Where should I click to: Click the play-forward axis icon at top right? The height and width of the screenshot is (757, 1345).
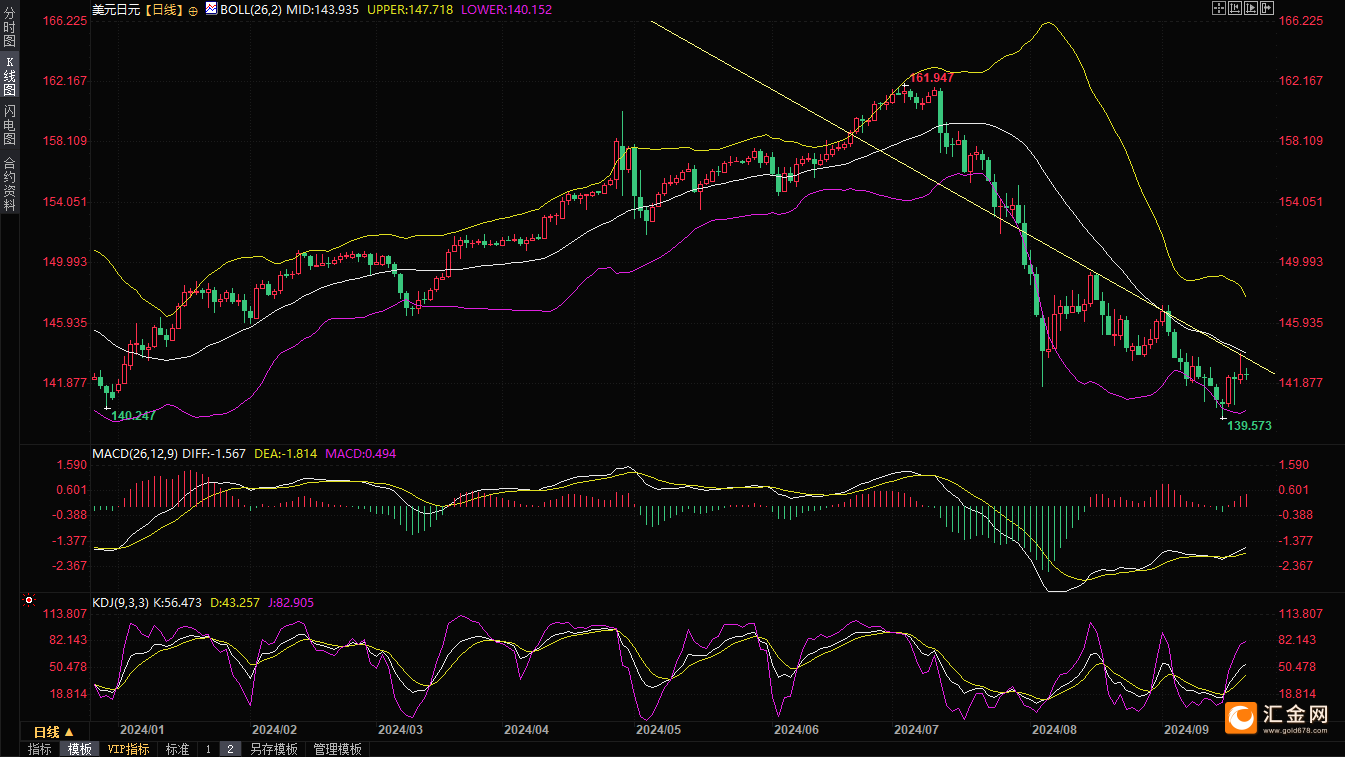(1251, 8)
